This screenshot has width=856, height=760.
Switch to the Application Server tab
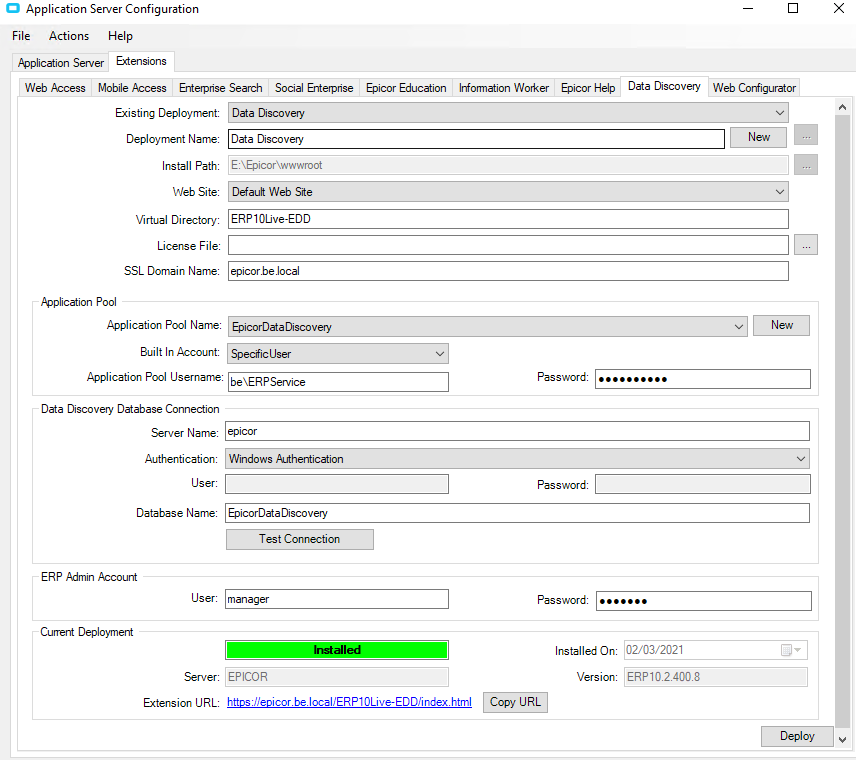click(61, 63)
